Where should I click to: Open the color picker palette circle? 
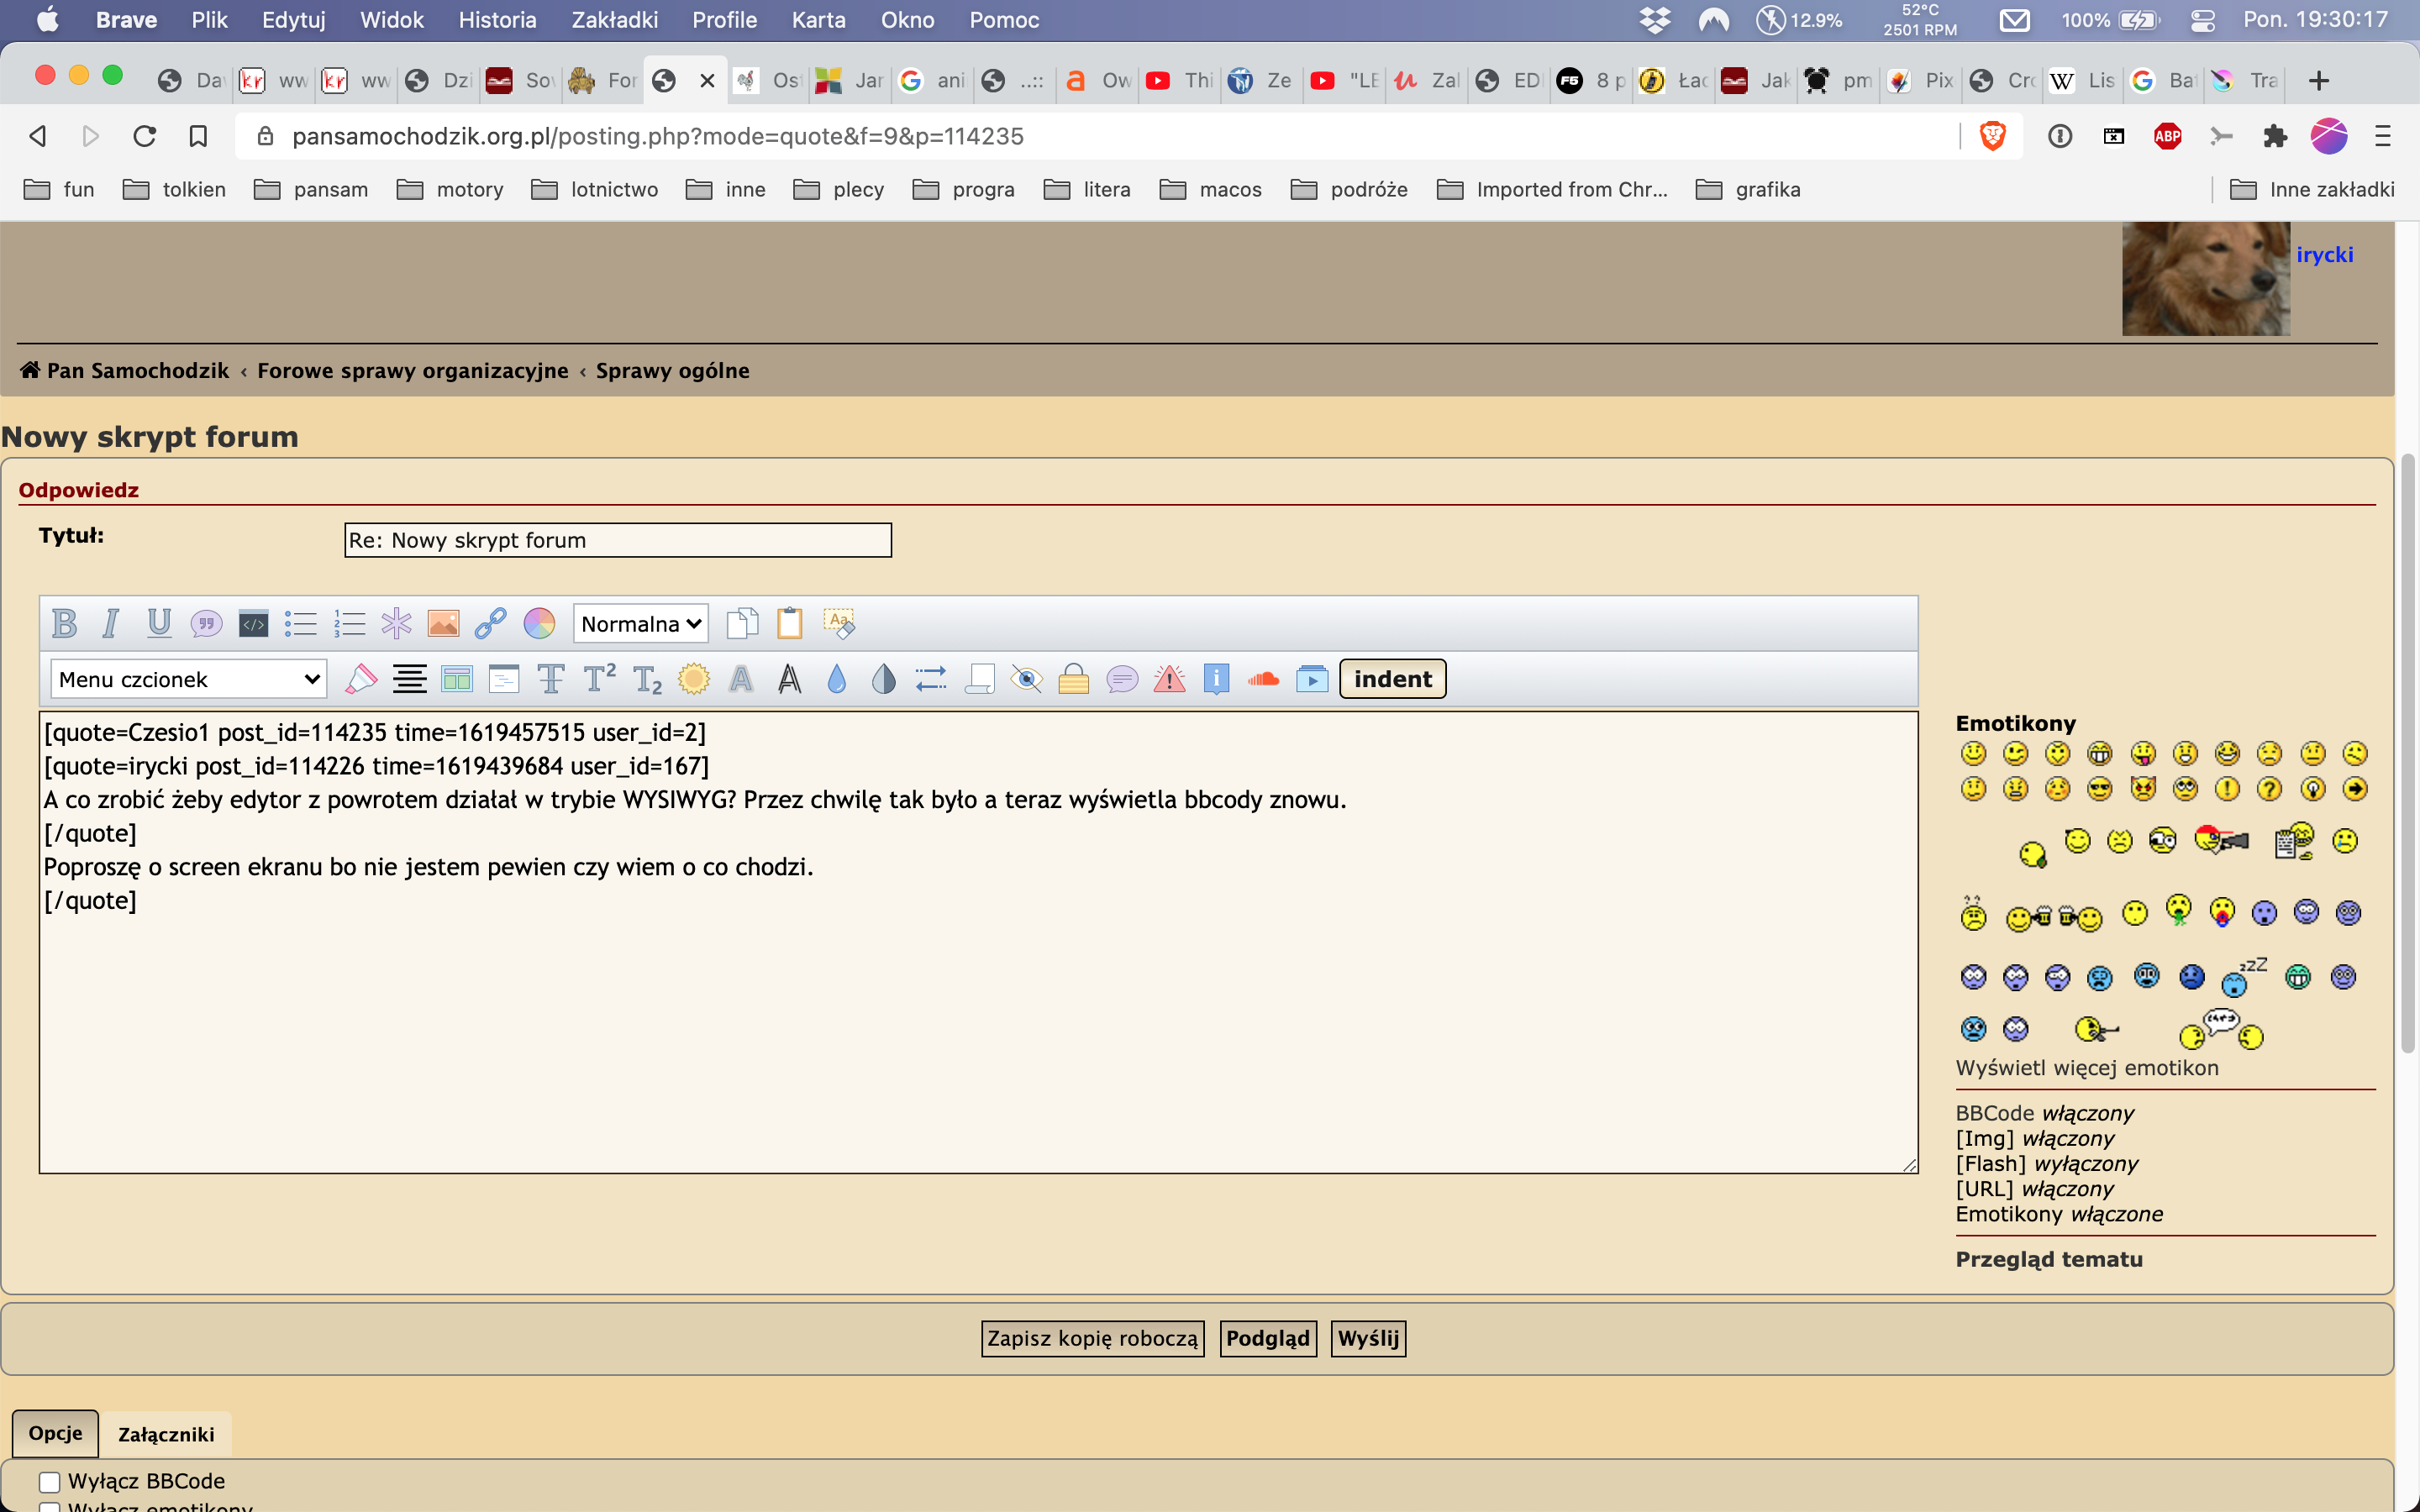[x=539, y=623]
